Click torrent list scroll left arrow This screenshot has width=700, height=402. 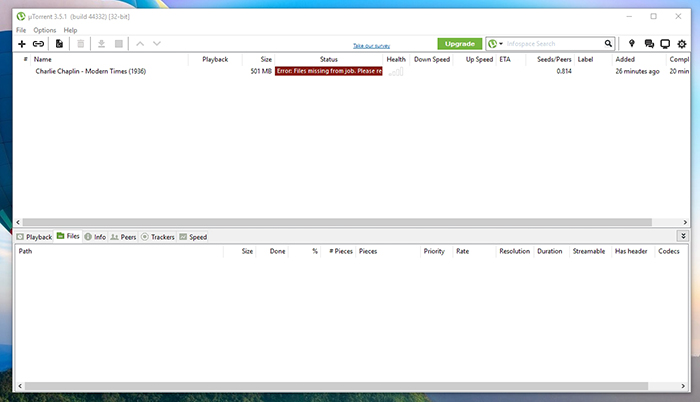pyautogui.click(x=18, y=222)
